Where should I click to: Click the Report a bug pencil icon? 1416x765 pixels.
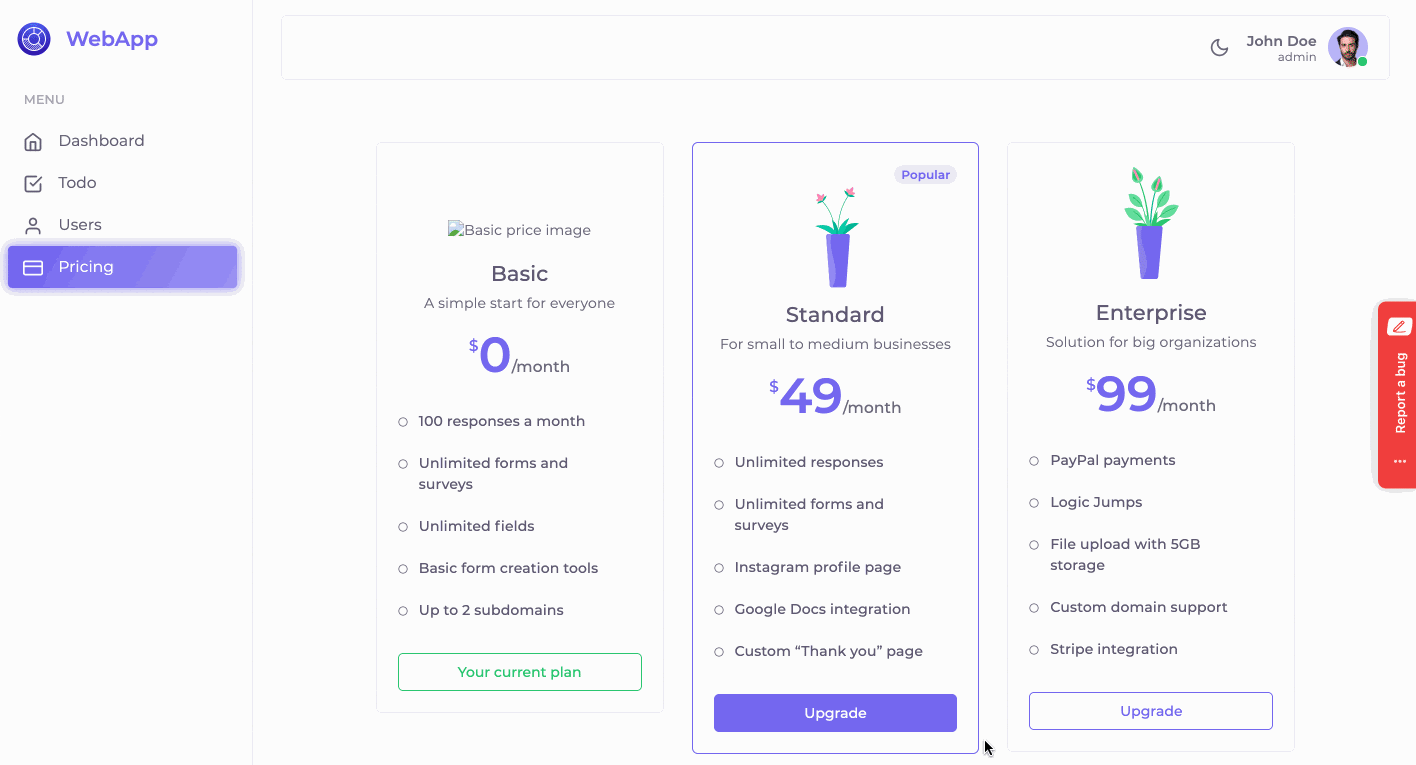(x=1398, y=326)
